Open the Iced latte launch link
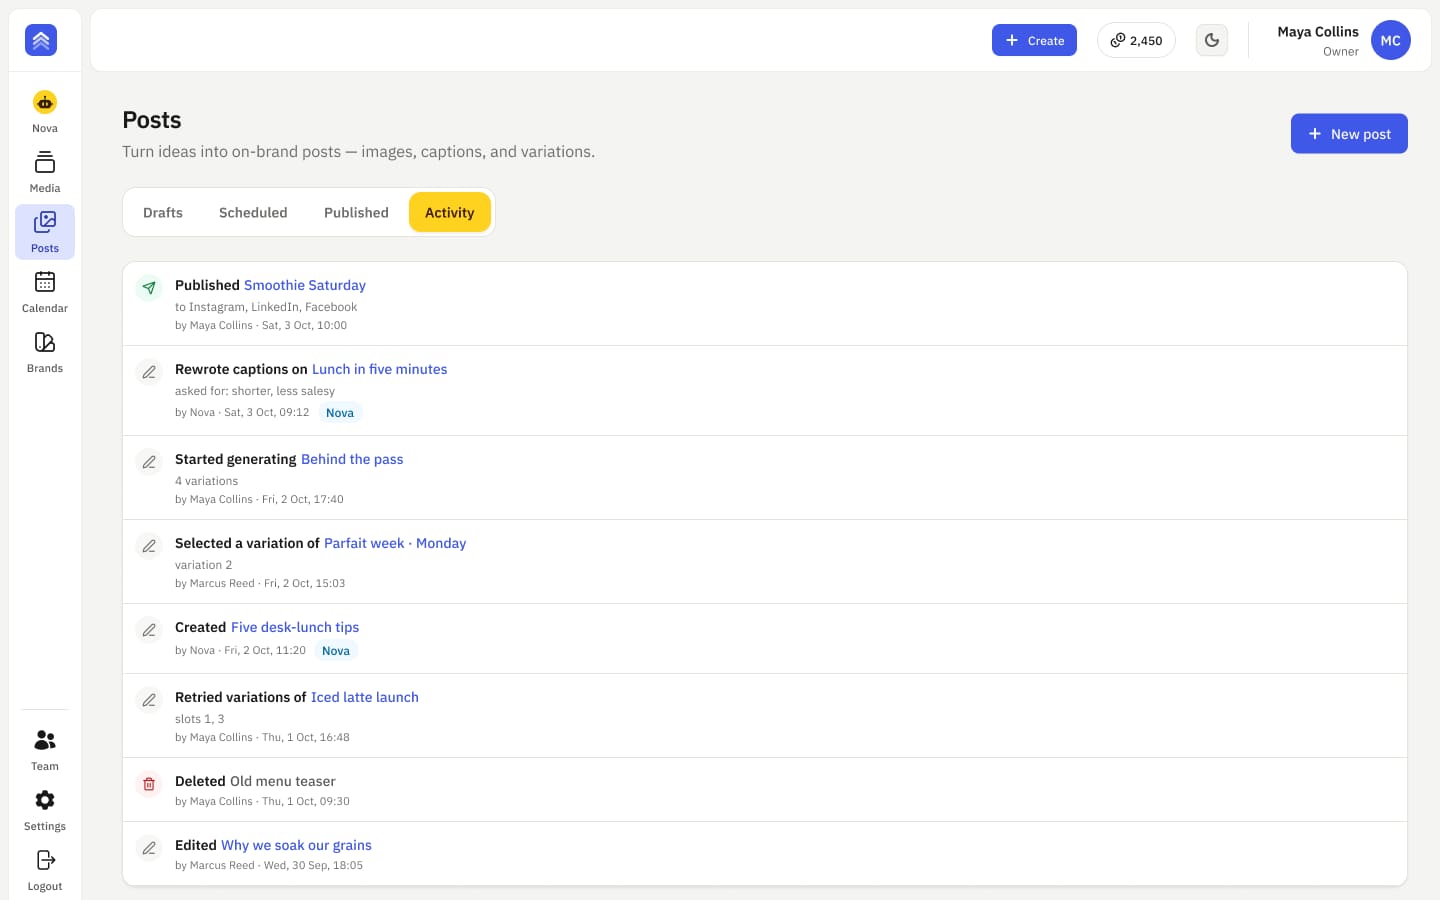This screenshot has height=900, width=1440. click(365, 697)
